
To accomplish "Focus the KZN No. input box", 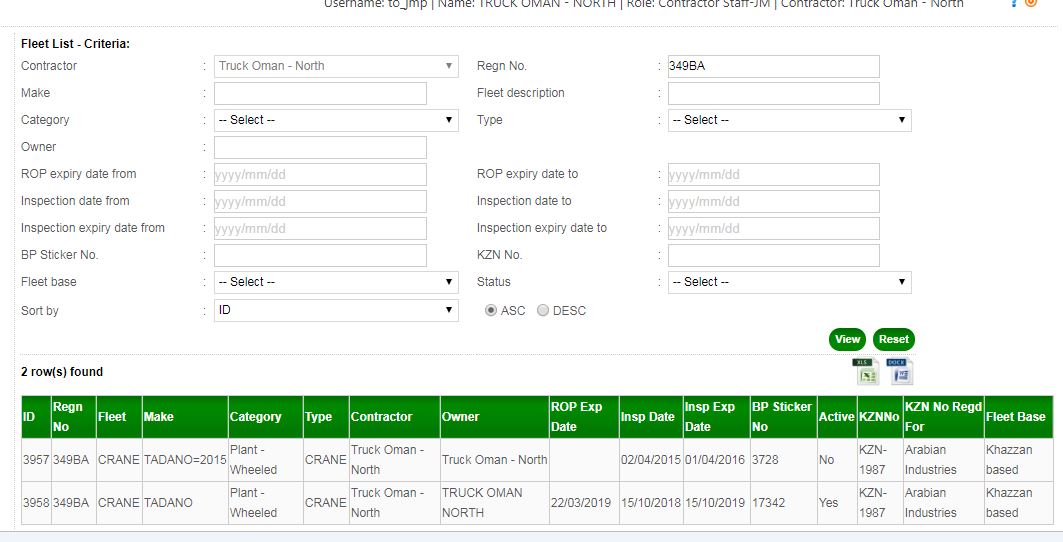I will point(773,255).
